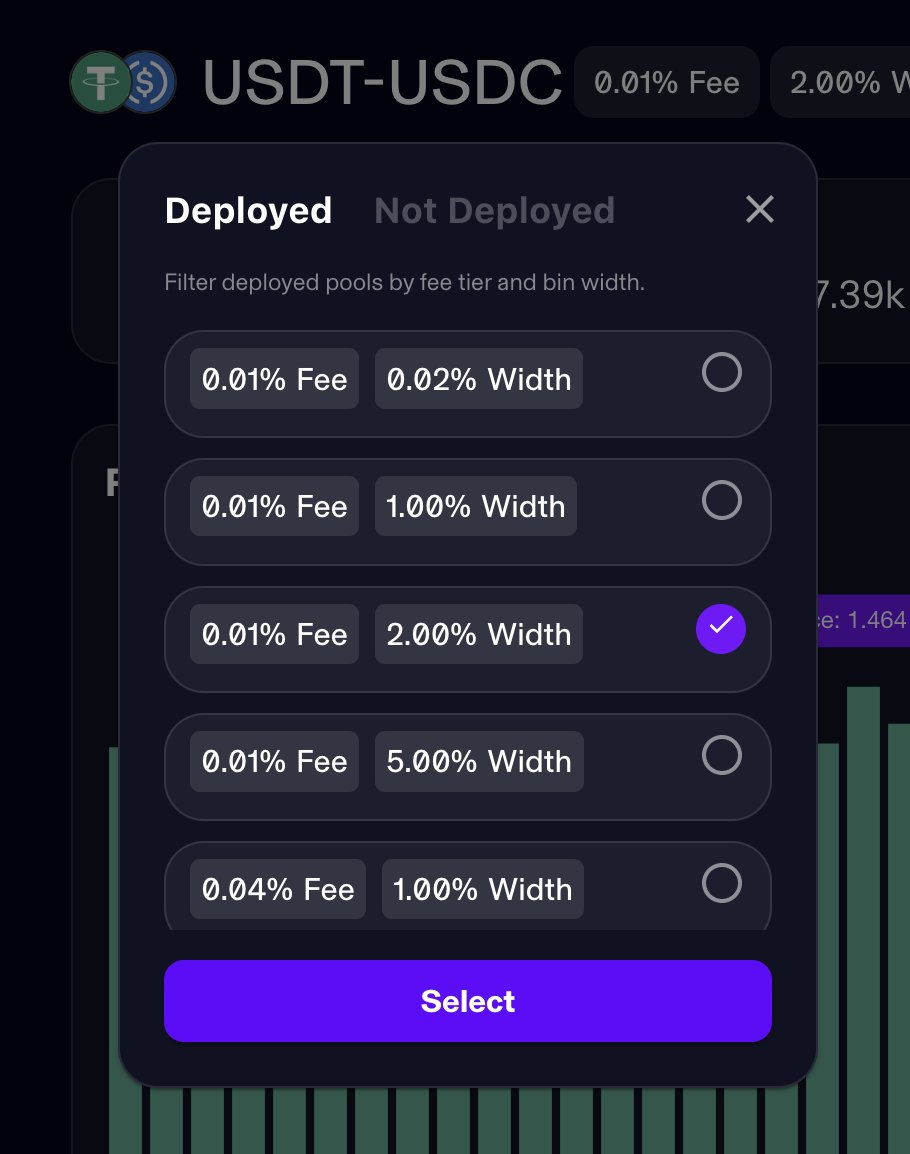The width and height of the screenshot is (910, 1154).
Task: Switch to the Deployed tab
Action: (248, 211)
